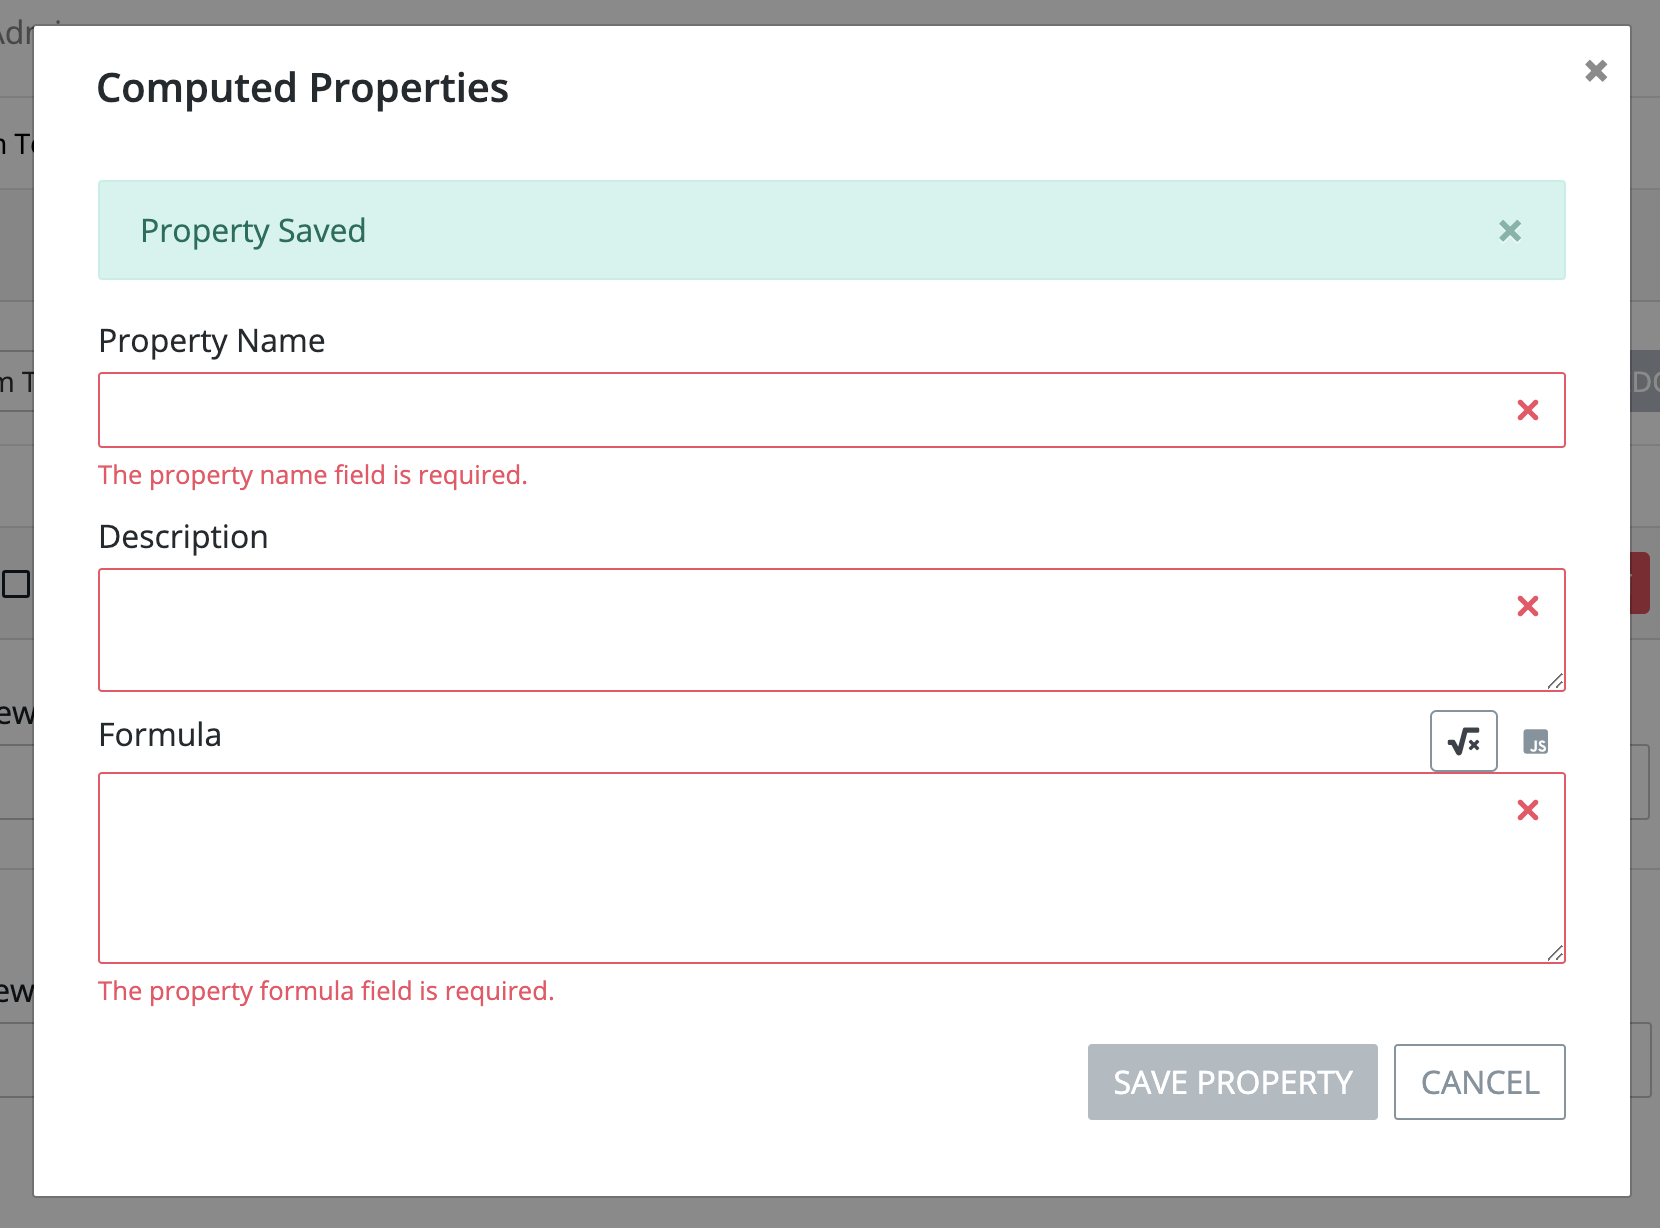Switch to the JS formula editor
This screenshot has height=1228, width=1660.
pos(1537,742)
